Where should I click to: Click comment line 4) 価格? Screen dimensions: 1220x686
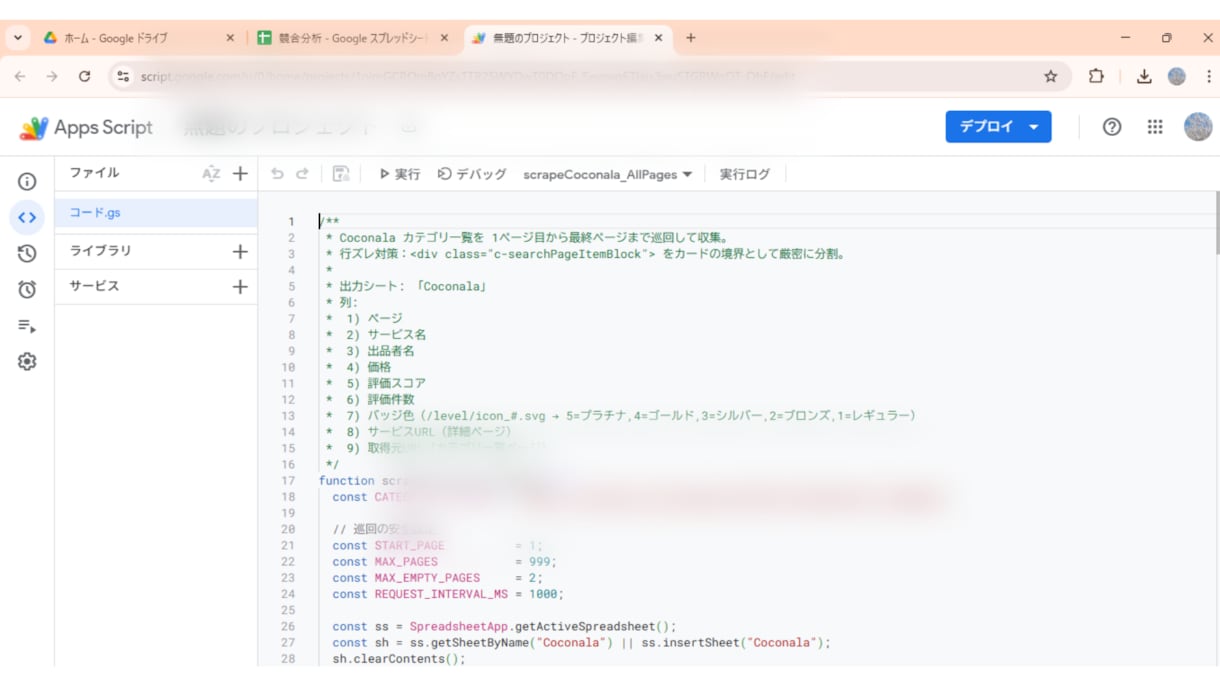click(x=358, y=367)
